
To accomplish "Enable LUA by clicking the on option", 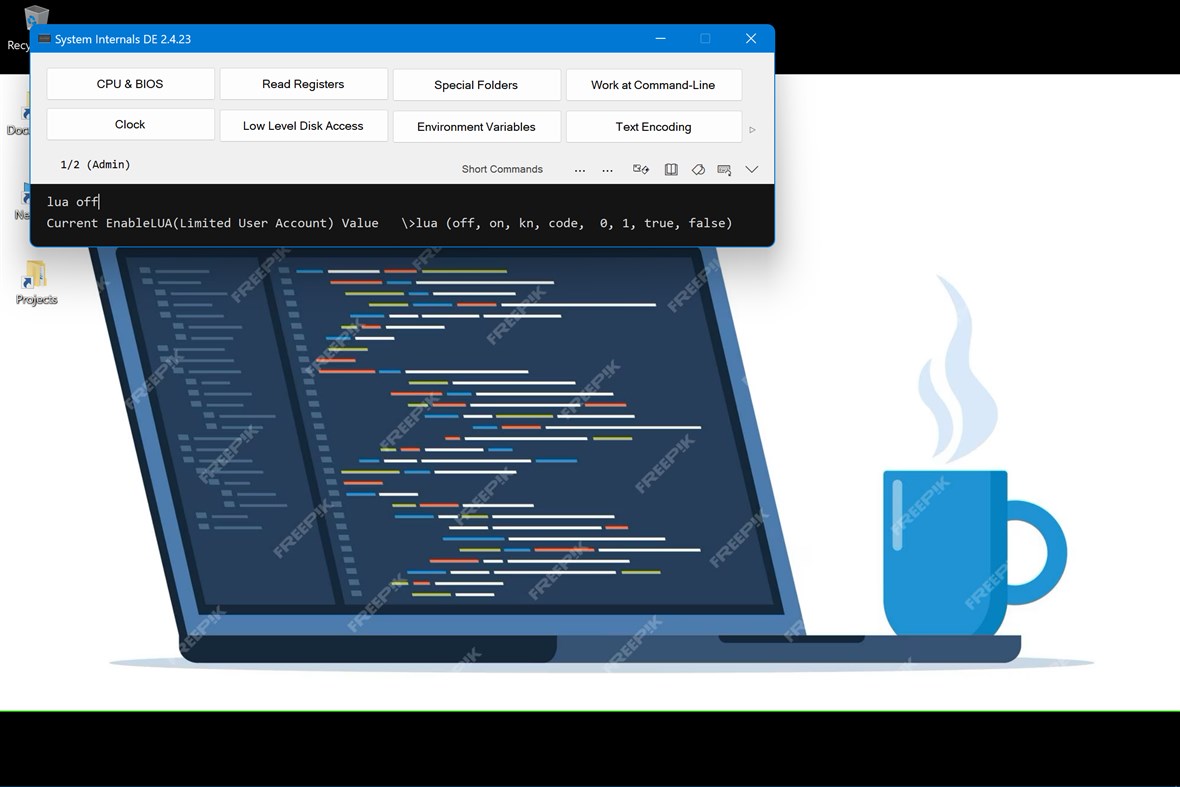I will click(496, 223).
